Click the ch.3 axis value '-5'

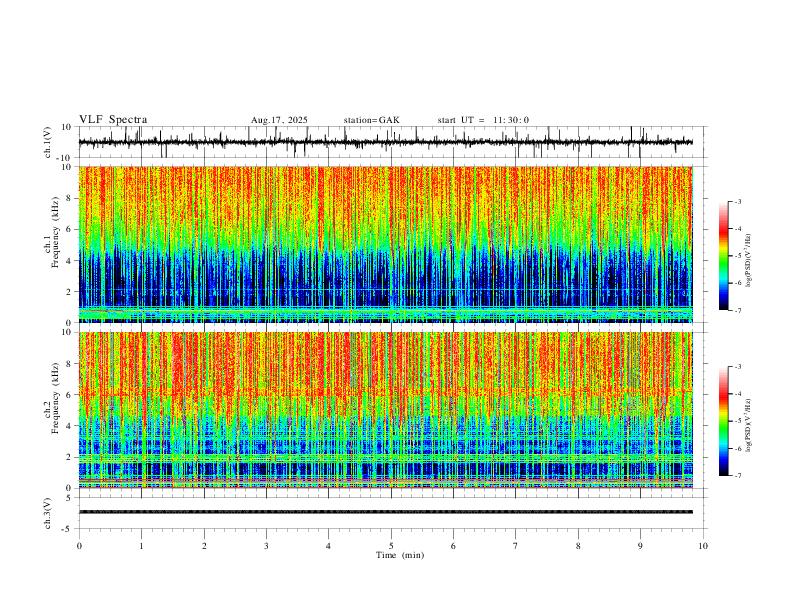pos(67,529)
